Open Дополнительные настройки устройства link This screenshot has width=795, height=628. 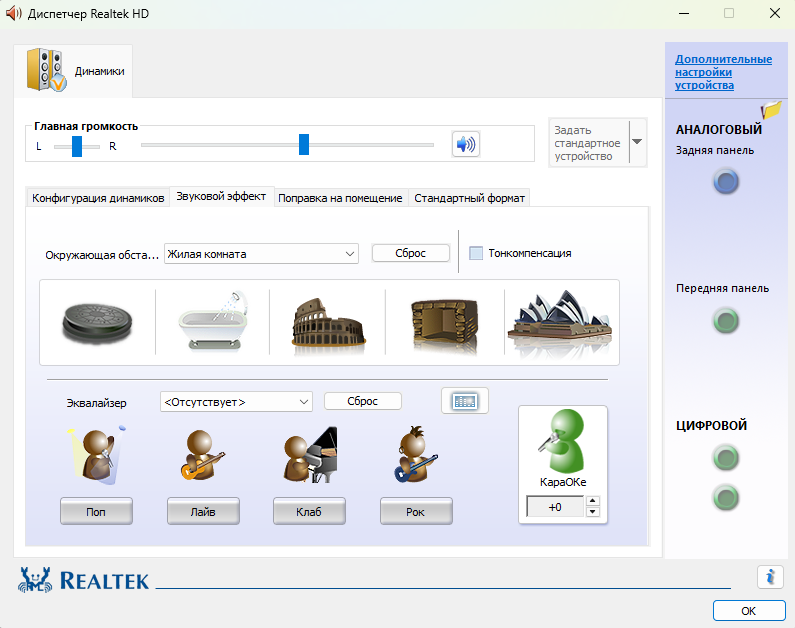(x=724, y=72)
